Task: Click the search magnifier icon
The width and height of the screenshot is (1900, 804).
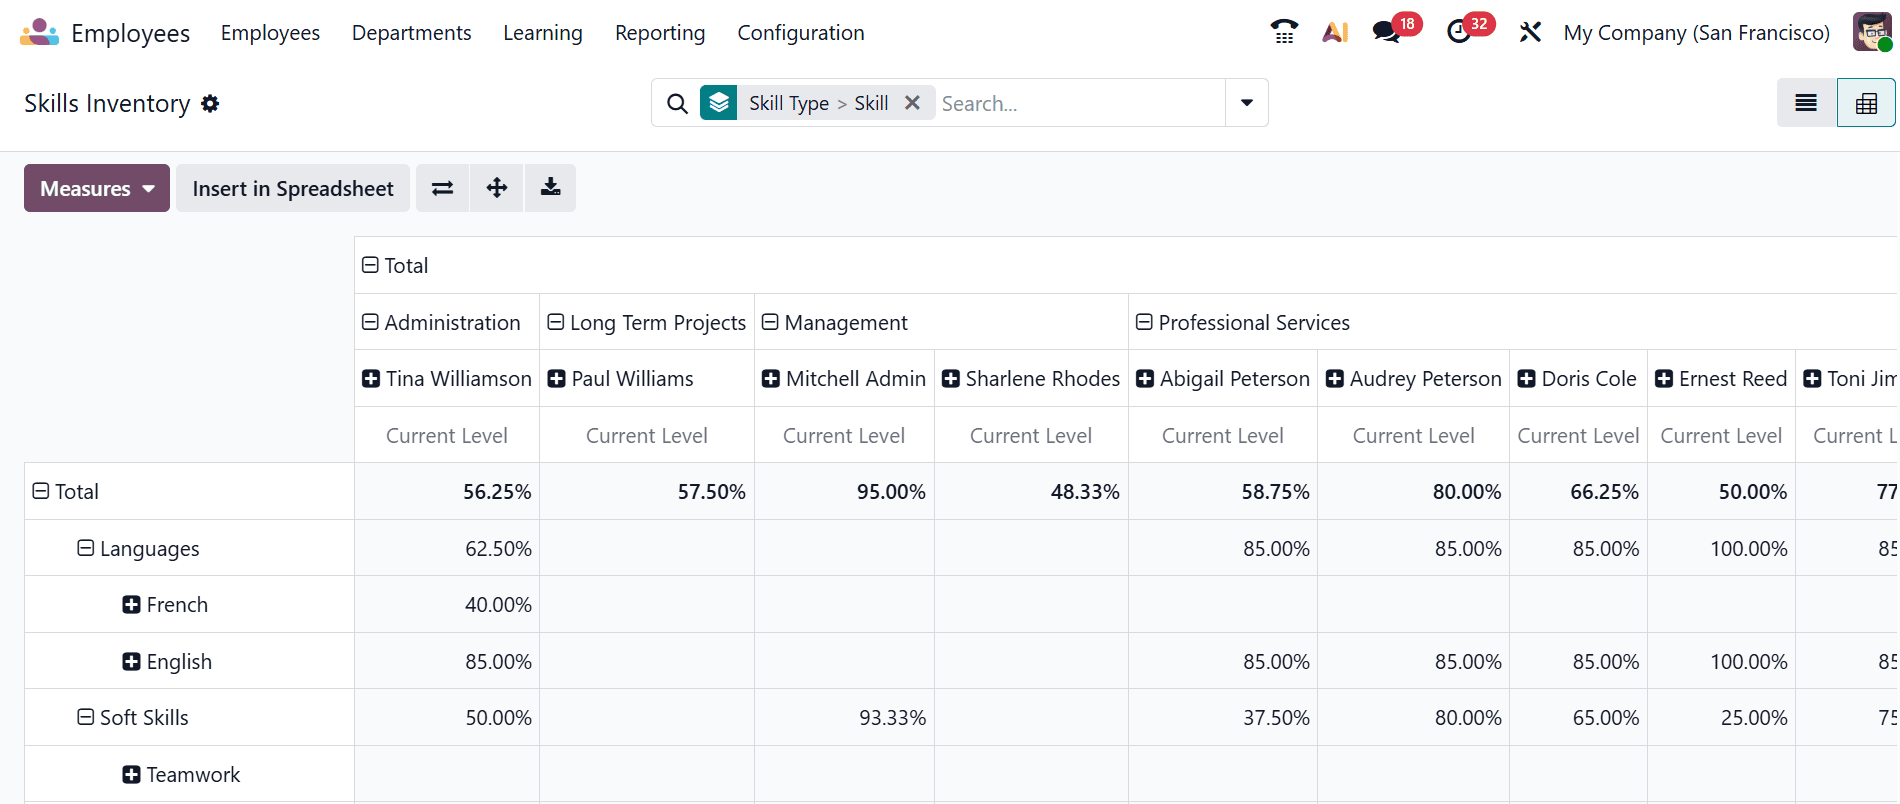Action: [677, 103]
